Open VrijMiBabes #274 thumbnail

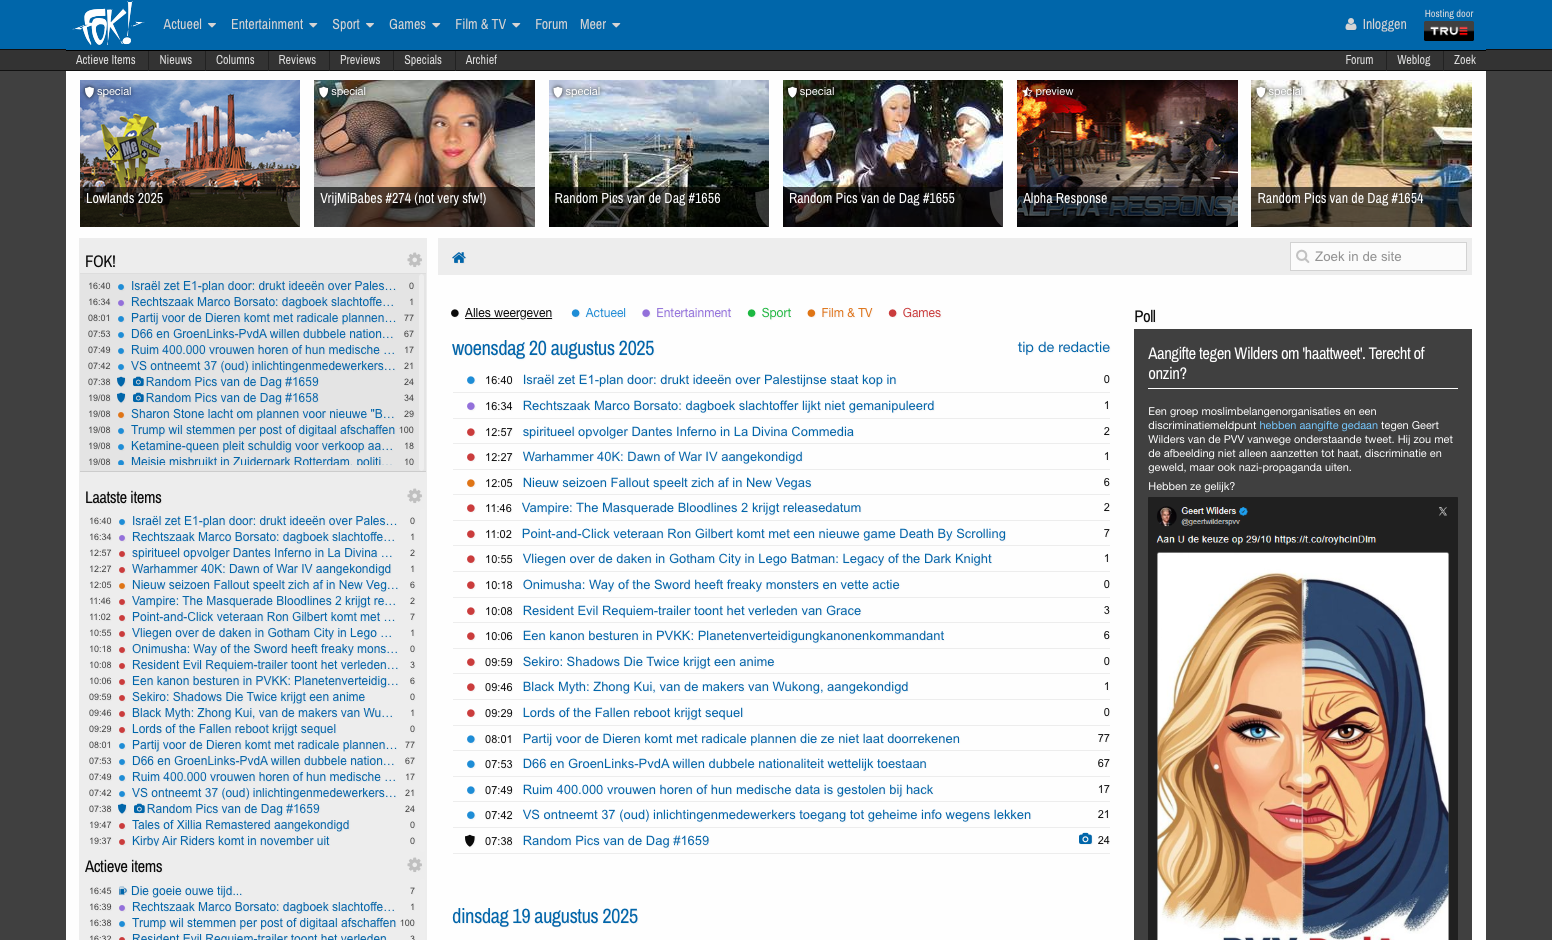(x=424, y=153)
